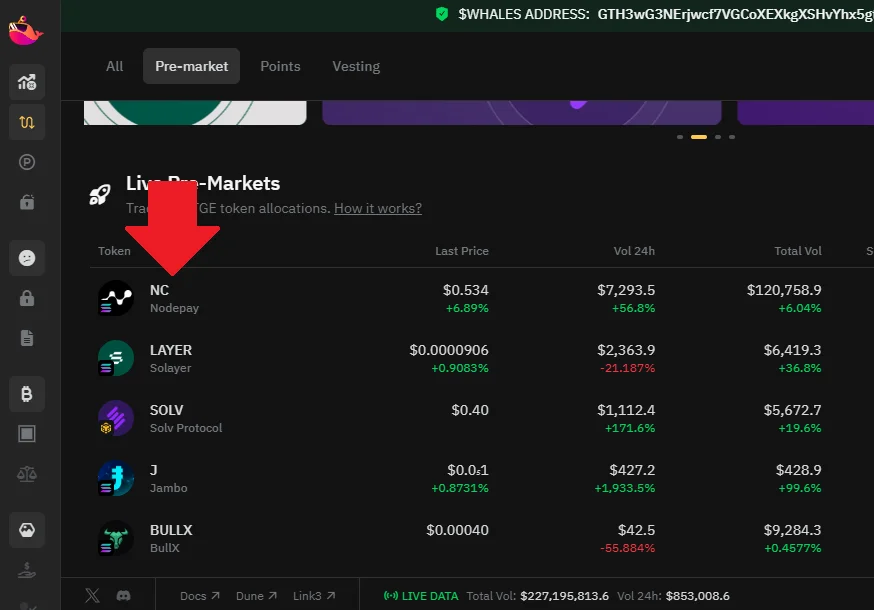Click the -21.187% volume change value
The height and width of the screenshot is (610, 874).
pyautogui.click(x=627, y=368)
